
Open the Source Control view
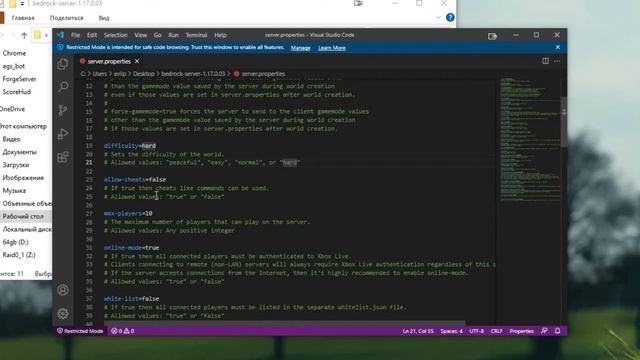[x=62, y=110]
